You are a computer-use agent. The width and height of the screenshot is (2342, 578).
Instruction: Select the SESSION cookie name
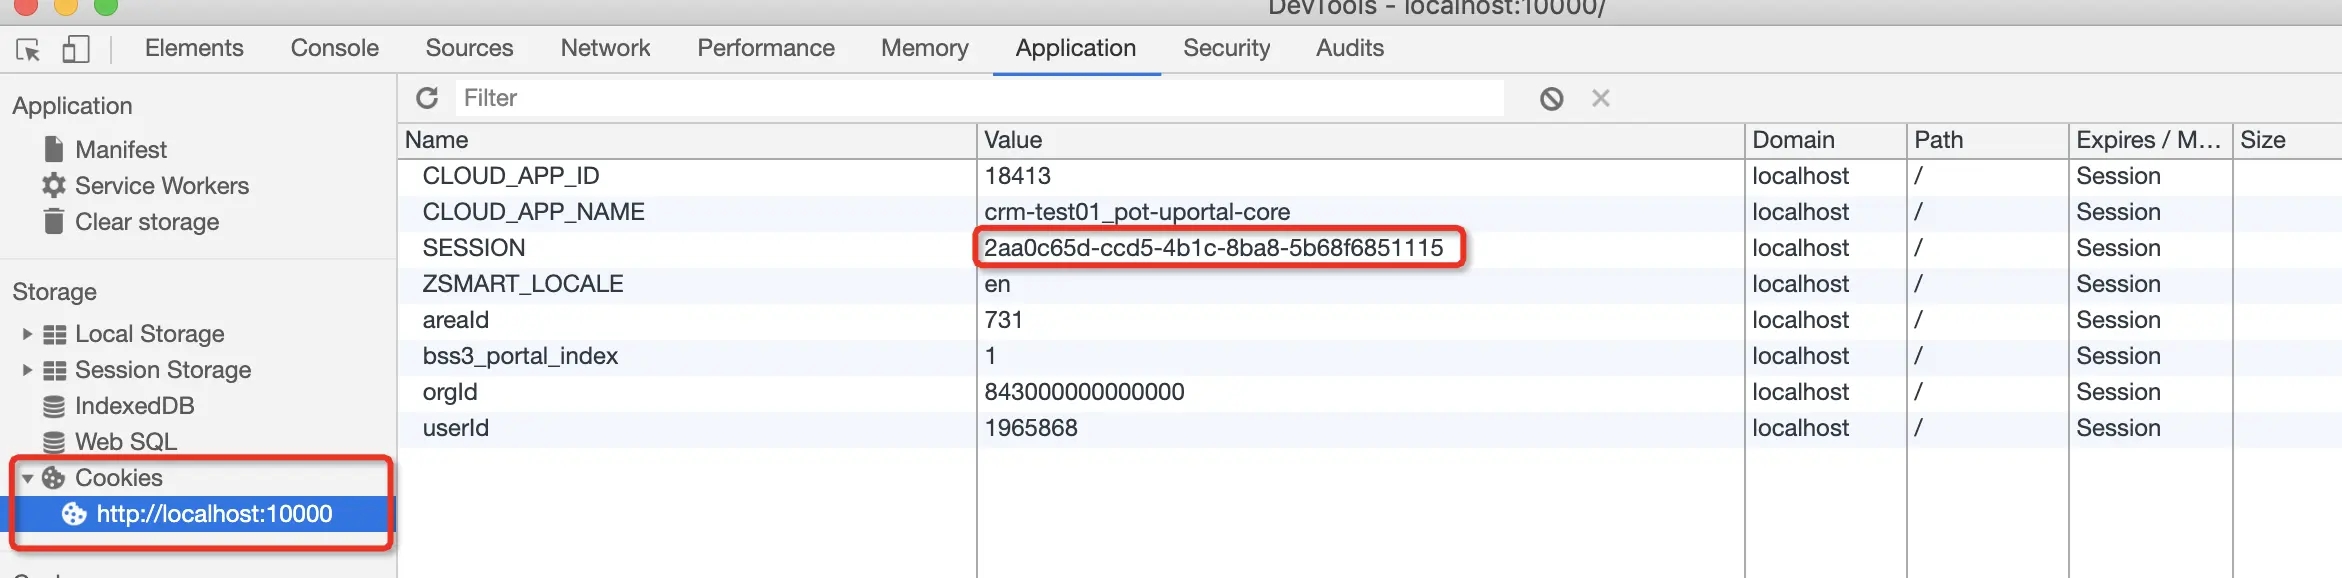pyautogui.click(x=474, y=248)
